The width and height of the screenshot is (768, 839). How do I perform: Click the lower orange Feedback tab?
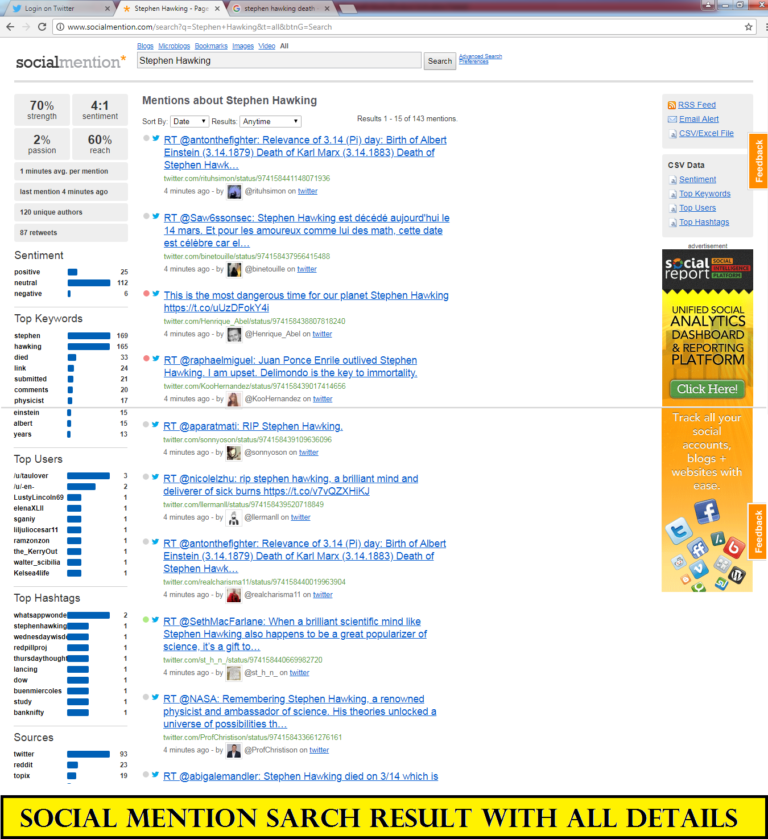(x=758, y=531)
